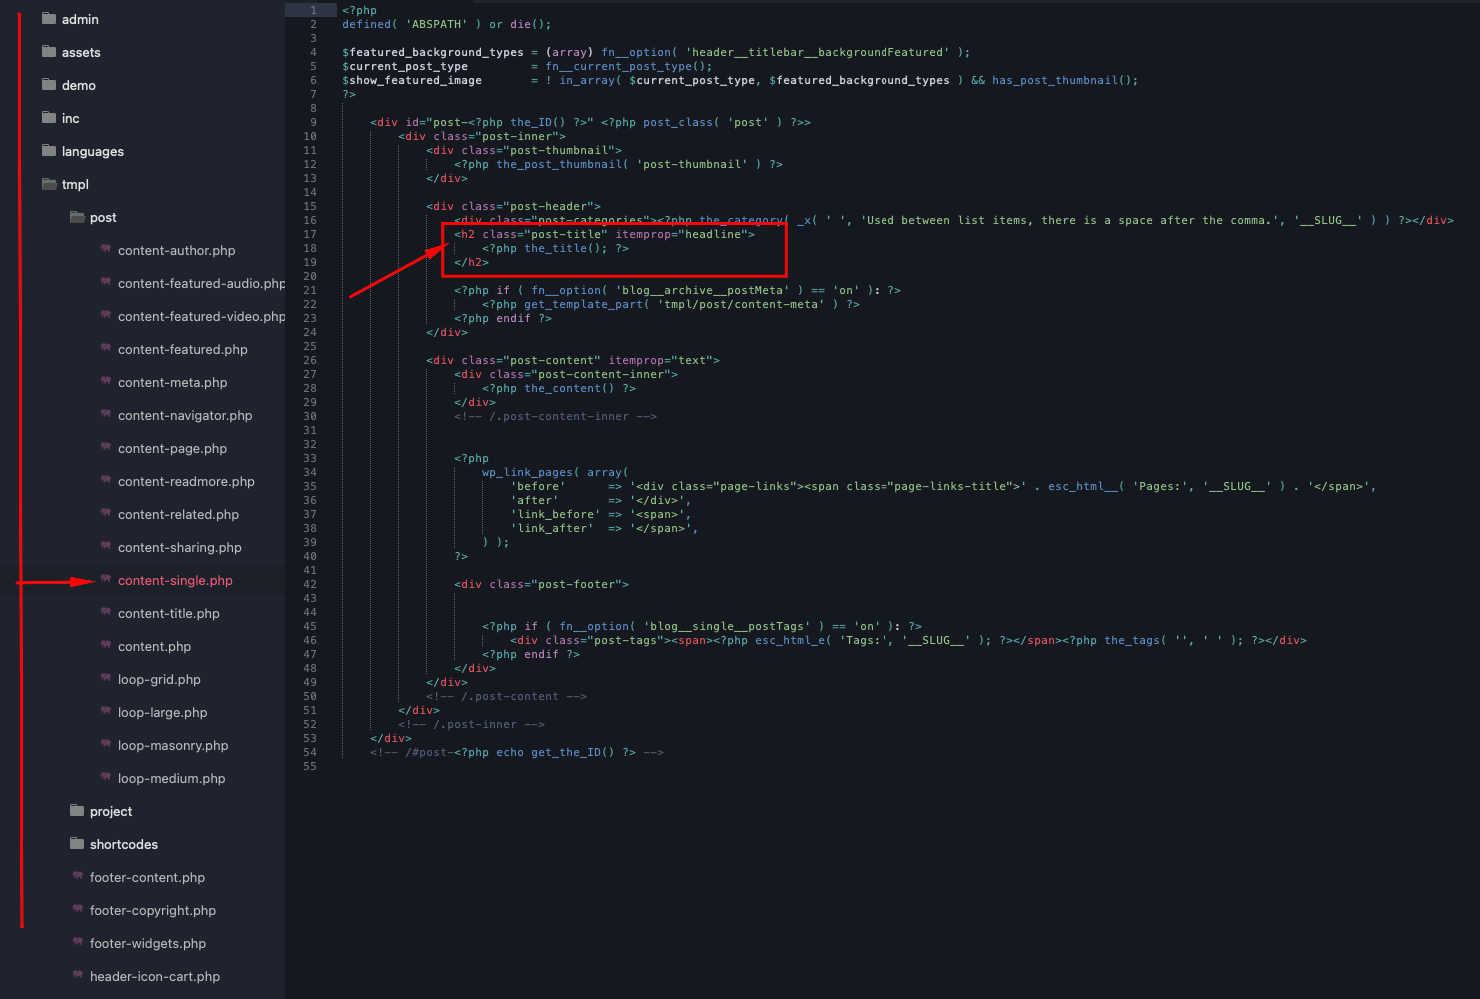1480x999 pixels.
Task: Click PHP file icon beside loop-masonry.php
Action: tap(106, 745)
